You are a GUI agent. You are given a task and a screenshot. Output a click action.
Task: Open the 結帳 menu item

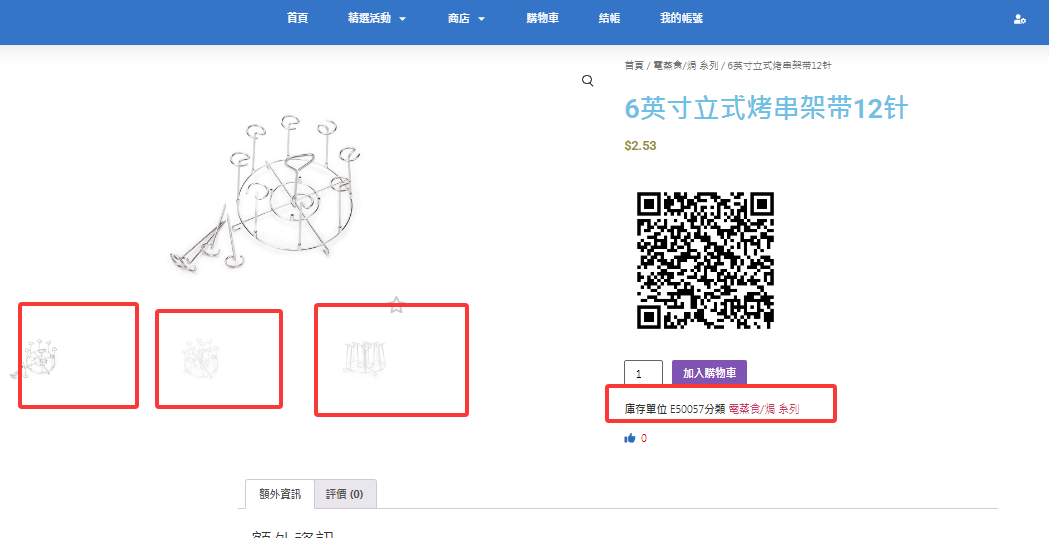tap(609, 19)
